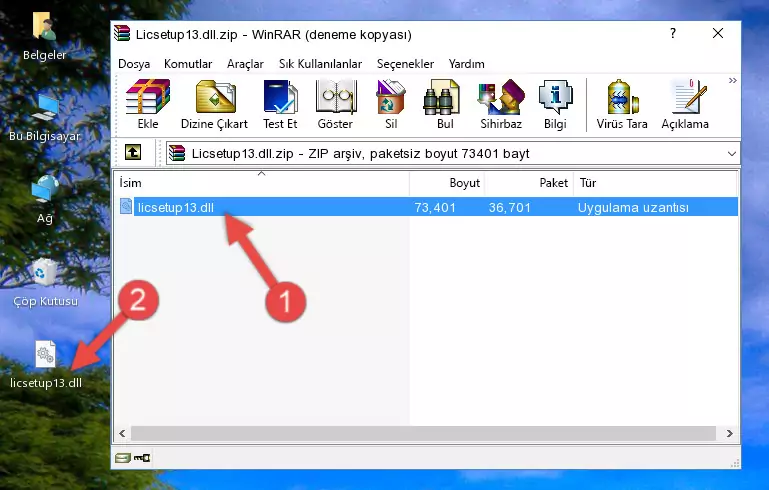The height and width of the screenshot is (490, 769).
Task: Open the Yardım menu
Action: [466, 64]
